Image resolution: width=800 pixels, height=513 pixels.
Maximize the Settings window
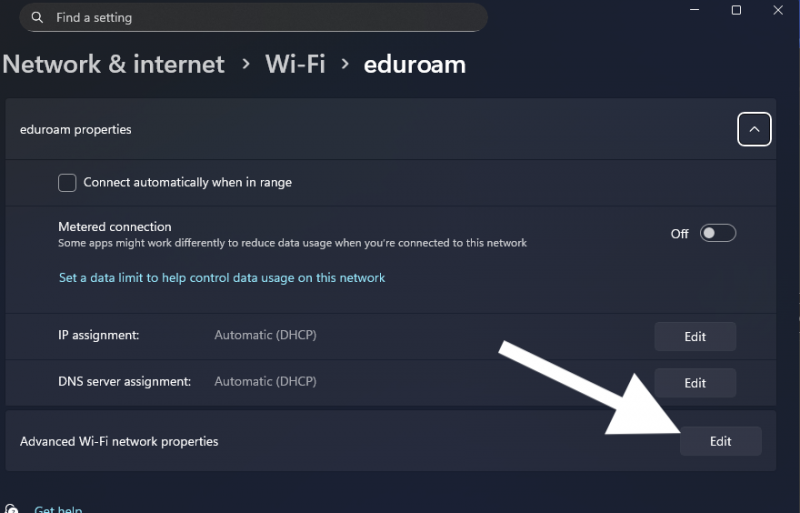pos(736,10)
